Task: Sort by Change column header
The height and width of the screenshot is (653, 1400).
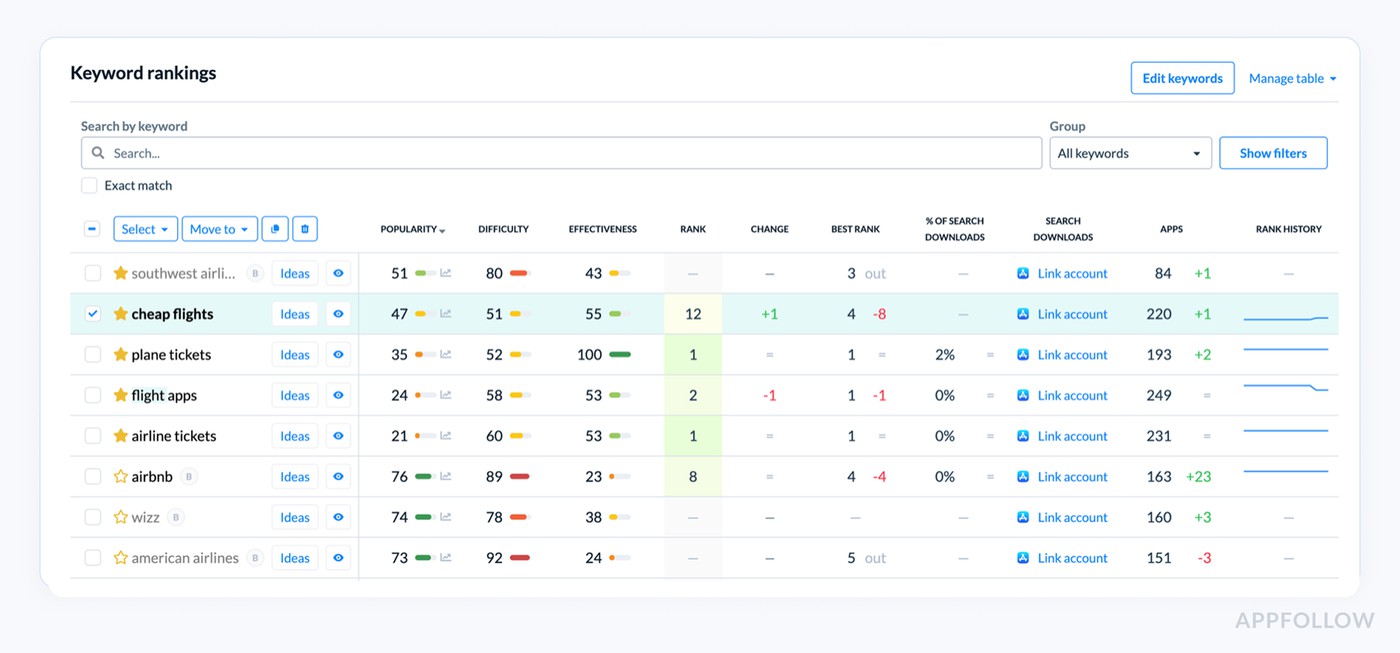Action: pyautogui.click(x=769, y=229)
